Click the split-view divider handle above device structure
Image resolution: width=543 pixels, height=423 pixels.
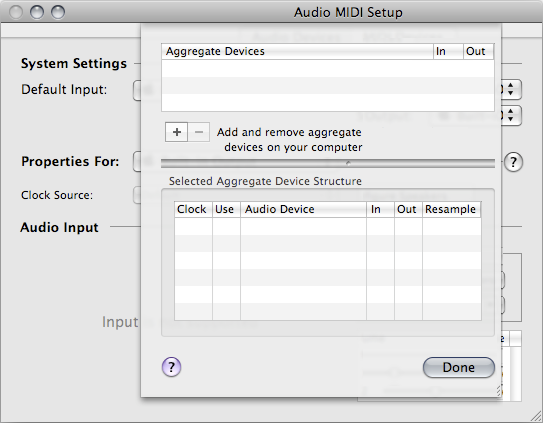(348, 163)
